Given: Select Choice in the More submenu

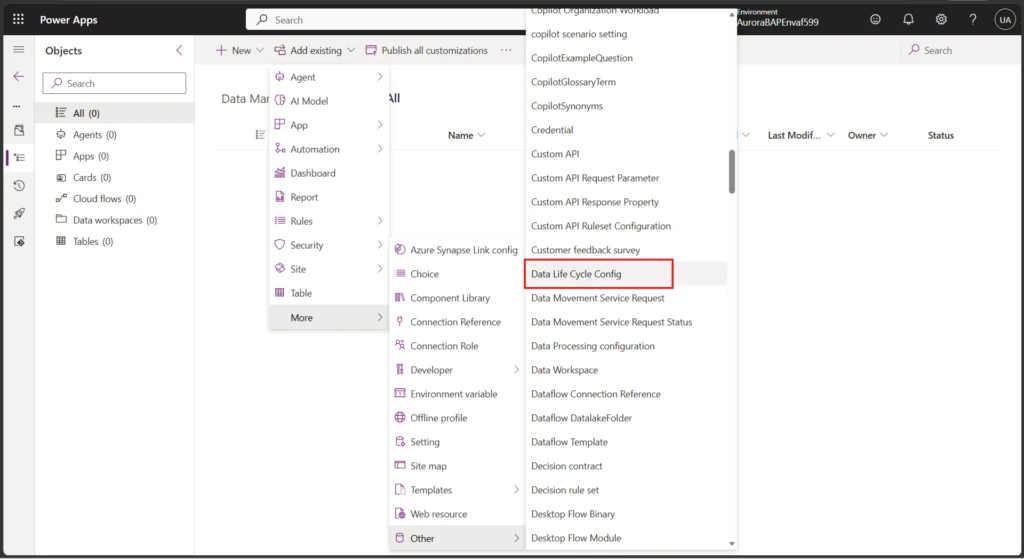Looking at the screenshot, I should 457,274.
